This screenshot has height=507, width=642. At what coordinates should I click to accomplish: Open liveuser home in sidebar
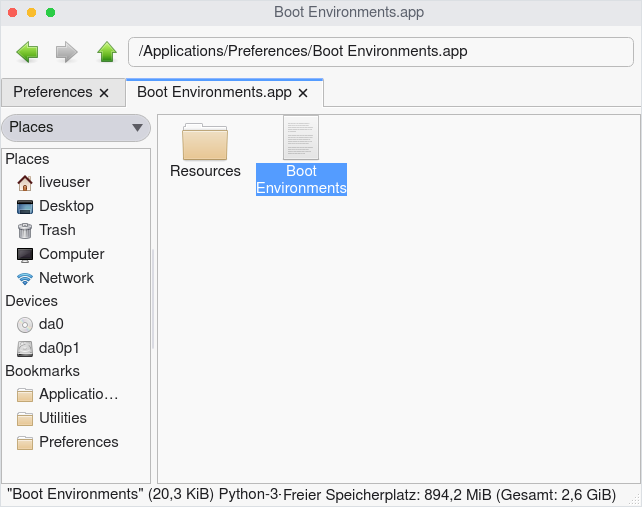coord(64,182)
